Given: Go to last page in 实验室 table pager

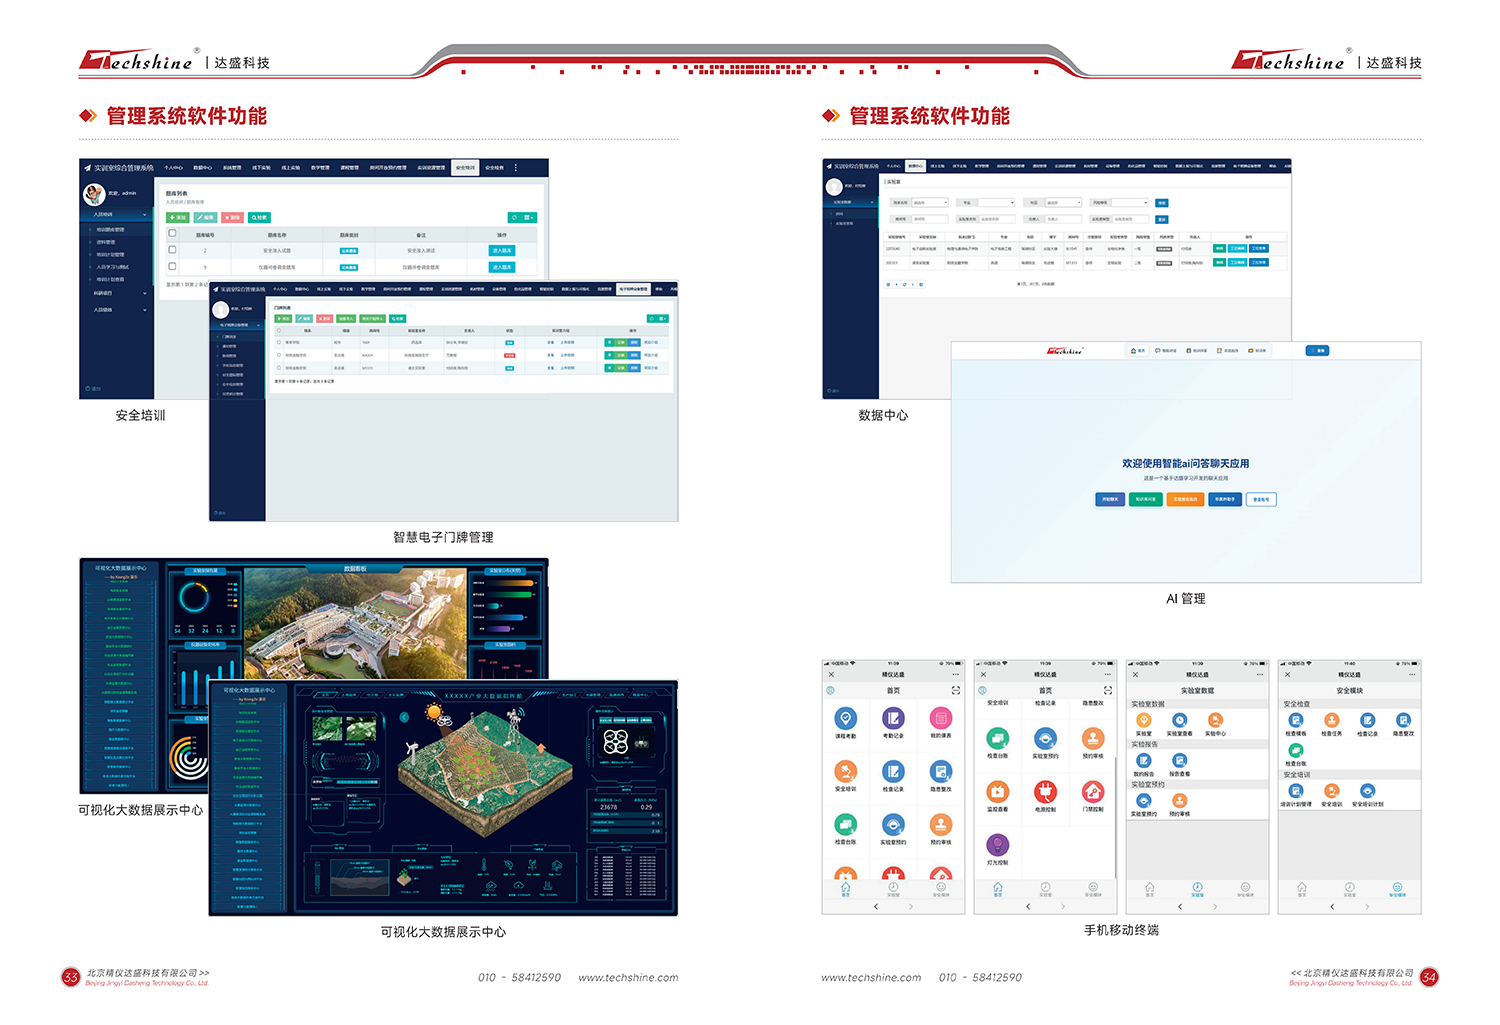Looking at the screenshot, I should pyautogui.click(x=921, y=284).
